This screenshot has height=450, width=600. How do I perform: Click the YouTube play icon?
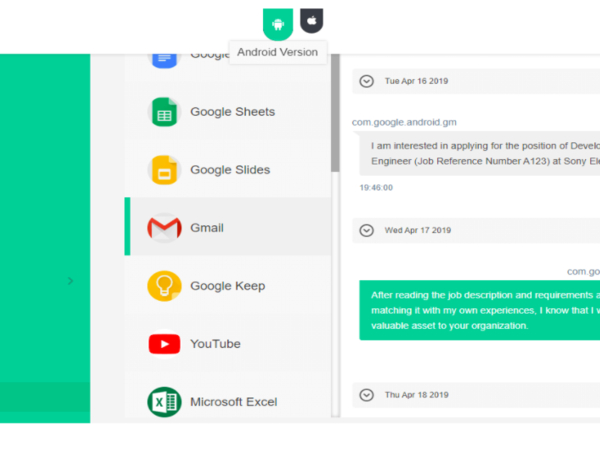click(x=164, y=344)
